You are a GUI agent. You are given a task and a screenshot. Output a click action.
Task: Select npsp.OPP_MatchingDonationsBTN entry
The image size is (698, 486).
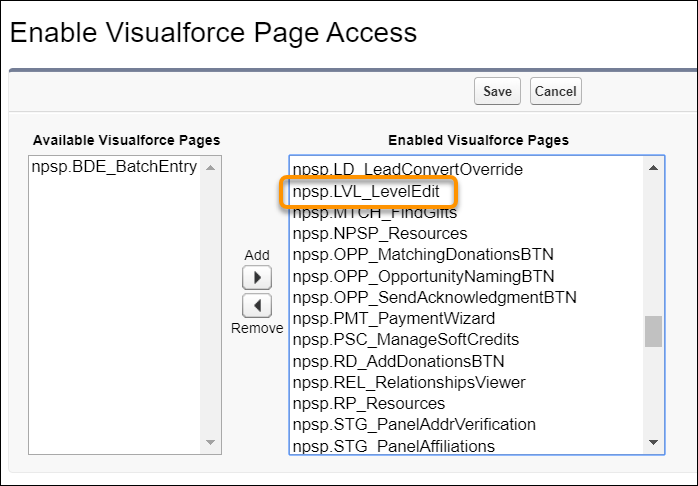coord(423,254)
